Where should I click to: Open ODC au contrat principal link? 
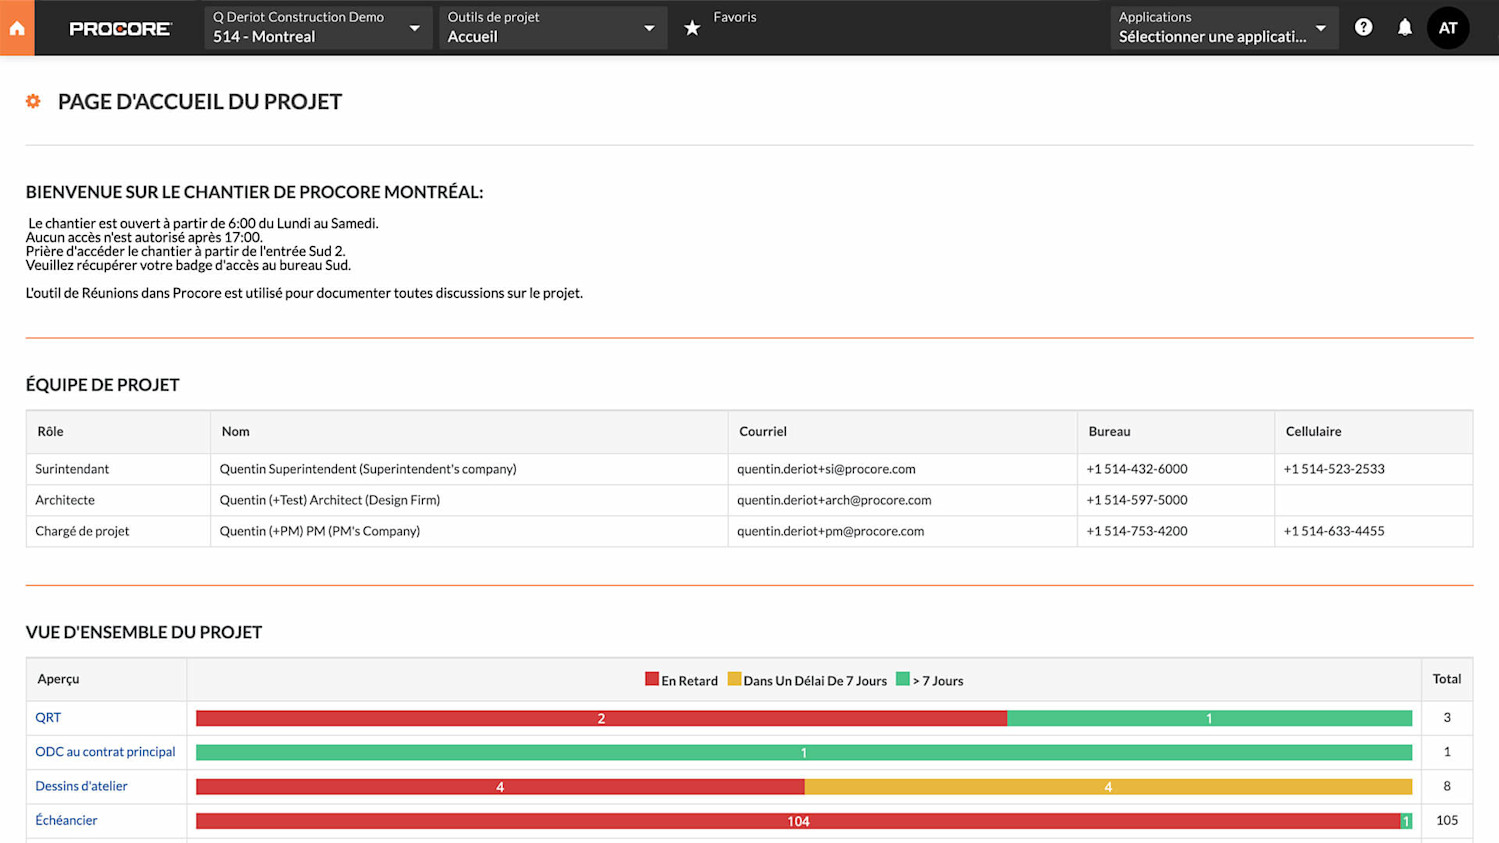click(105, 751)
